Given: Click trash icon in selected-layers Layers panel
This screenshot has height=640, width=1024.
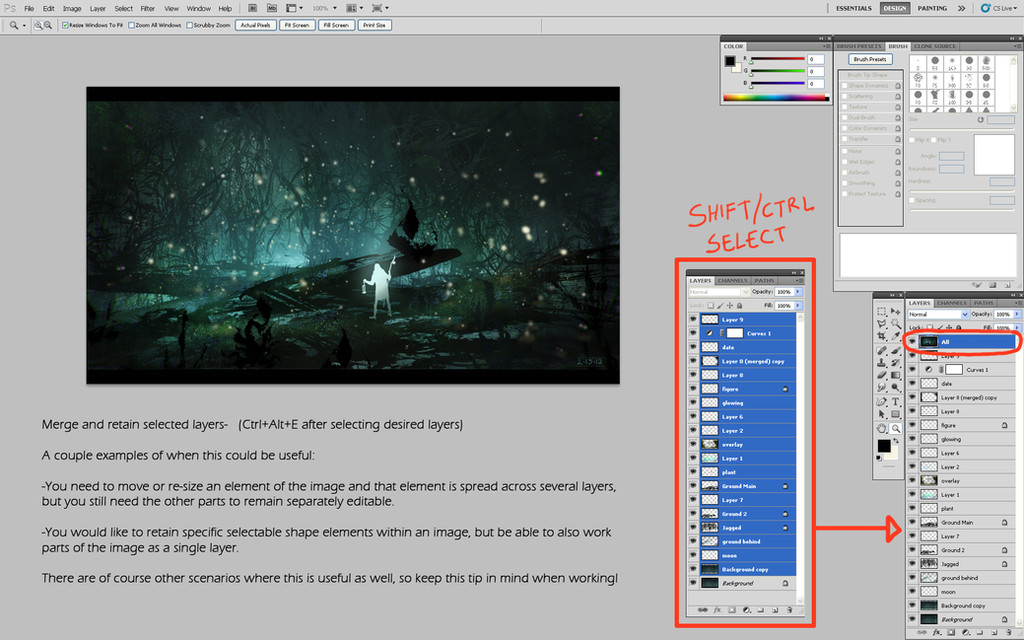Looking at the screenshot, I should [789, 610].
